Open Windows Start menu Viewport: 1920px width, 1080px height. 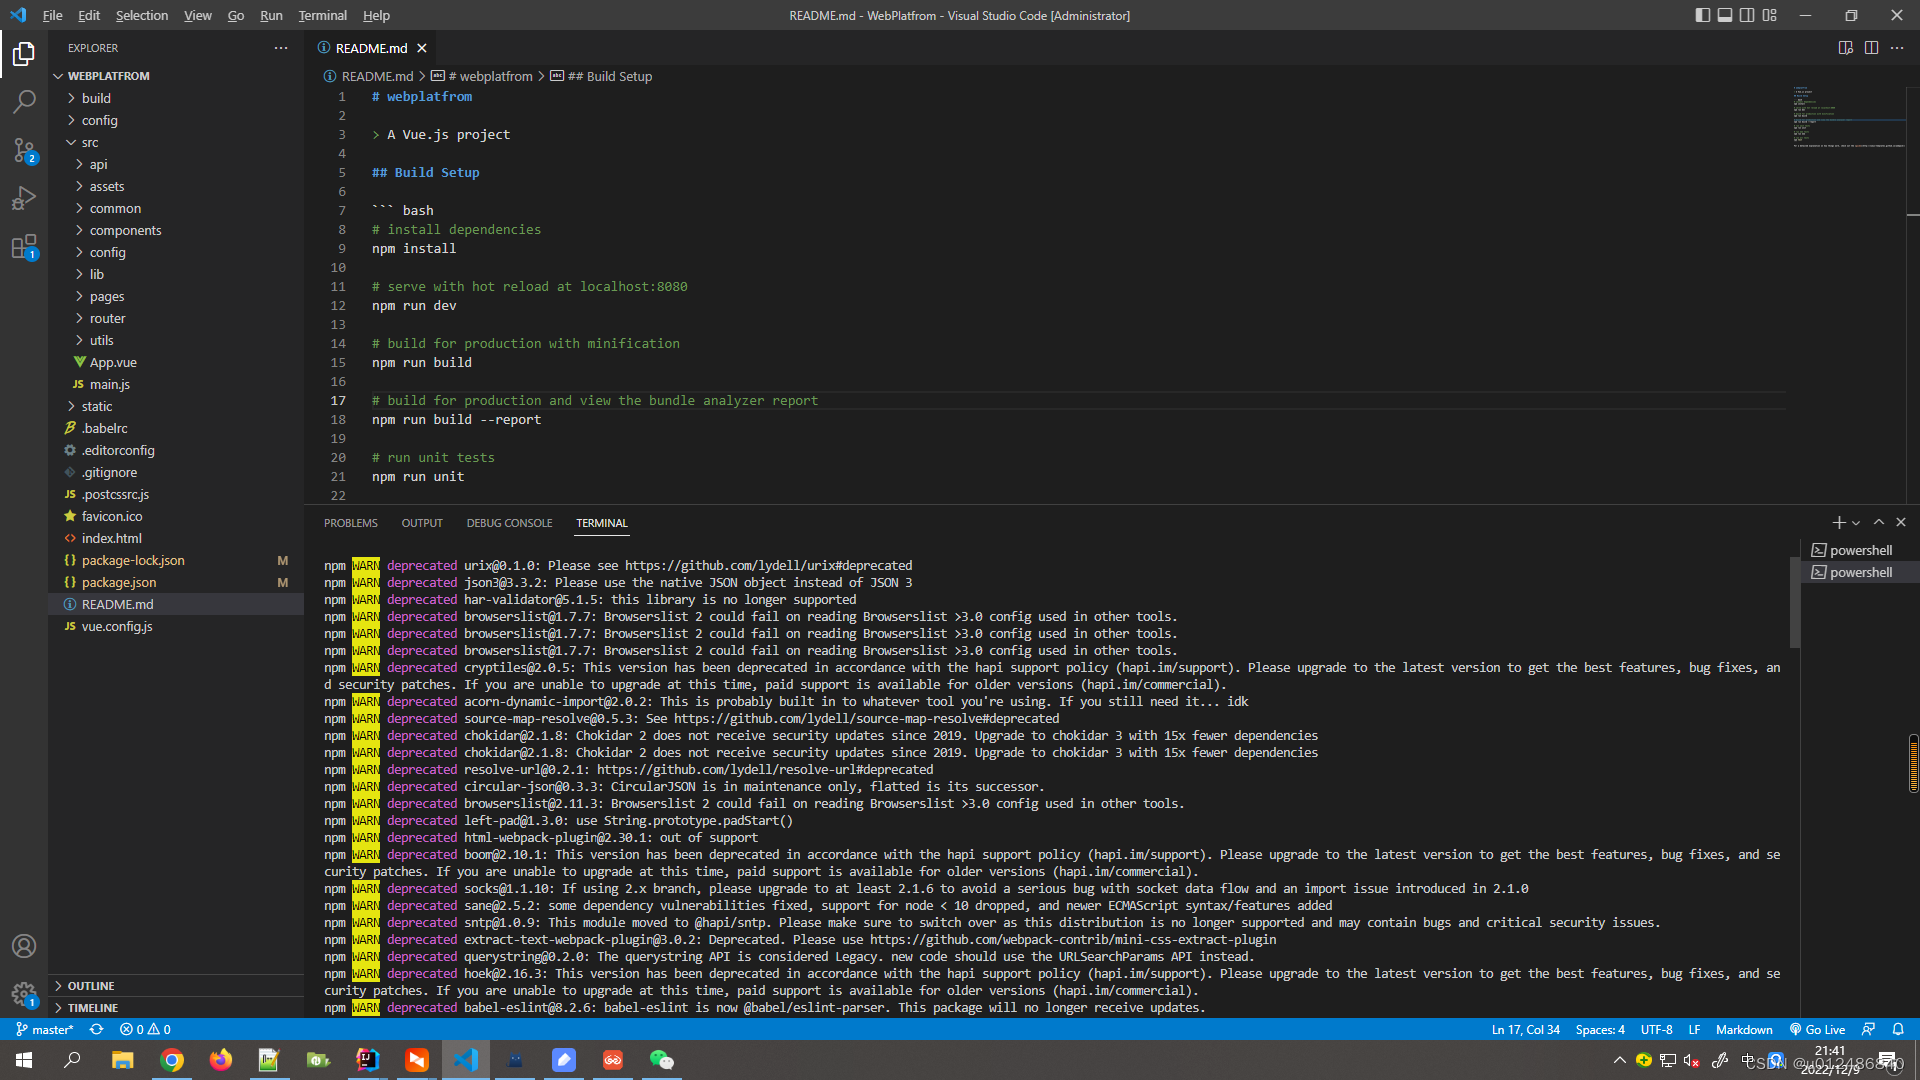[x=24, y=1060]
